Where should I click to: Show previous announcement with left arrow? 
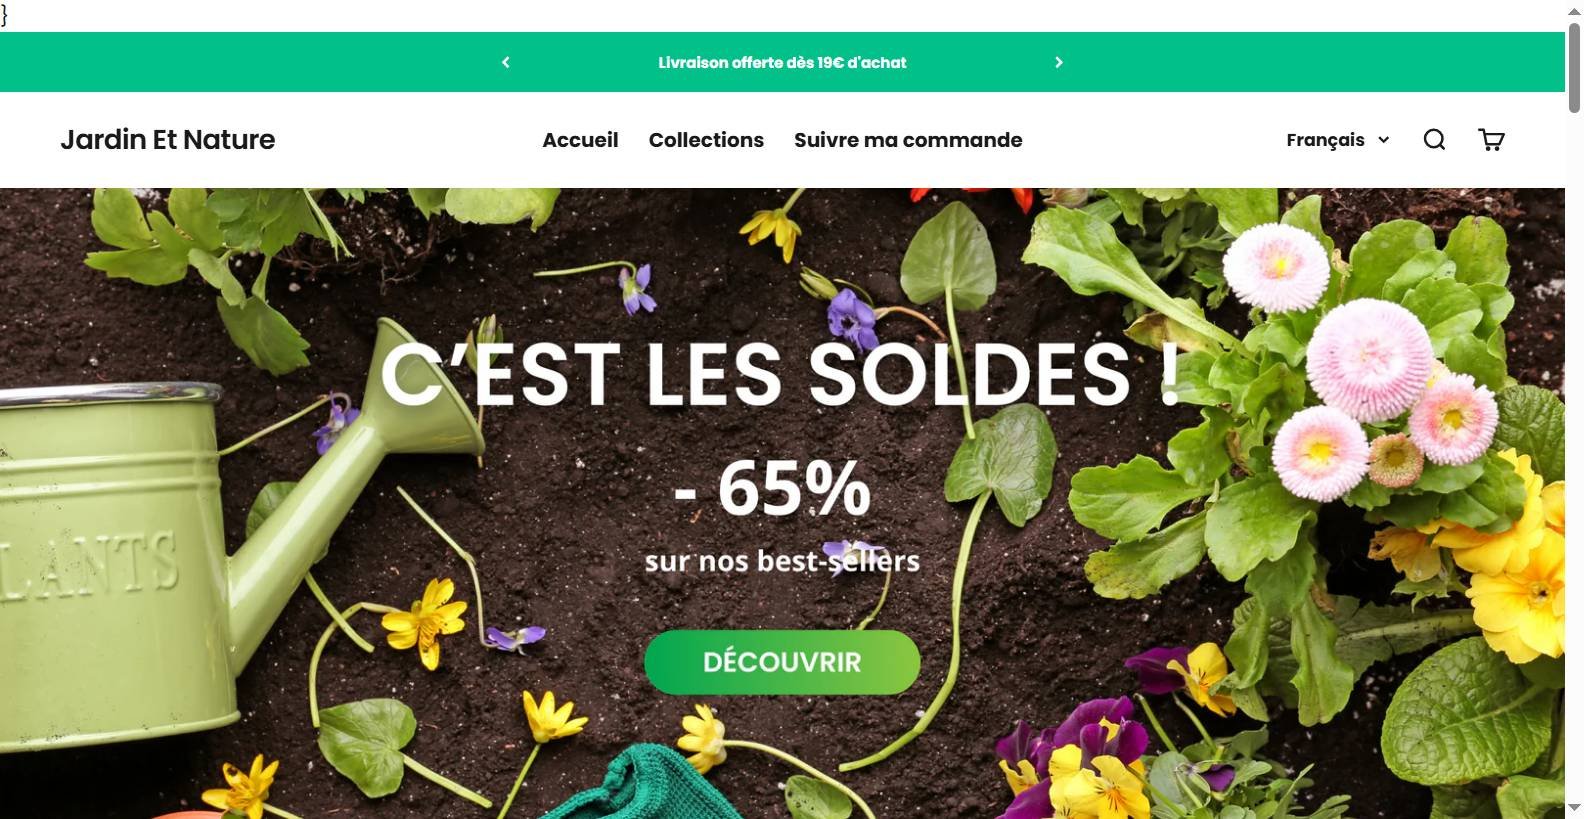[x=506, y=62]
